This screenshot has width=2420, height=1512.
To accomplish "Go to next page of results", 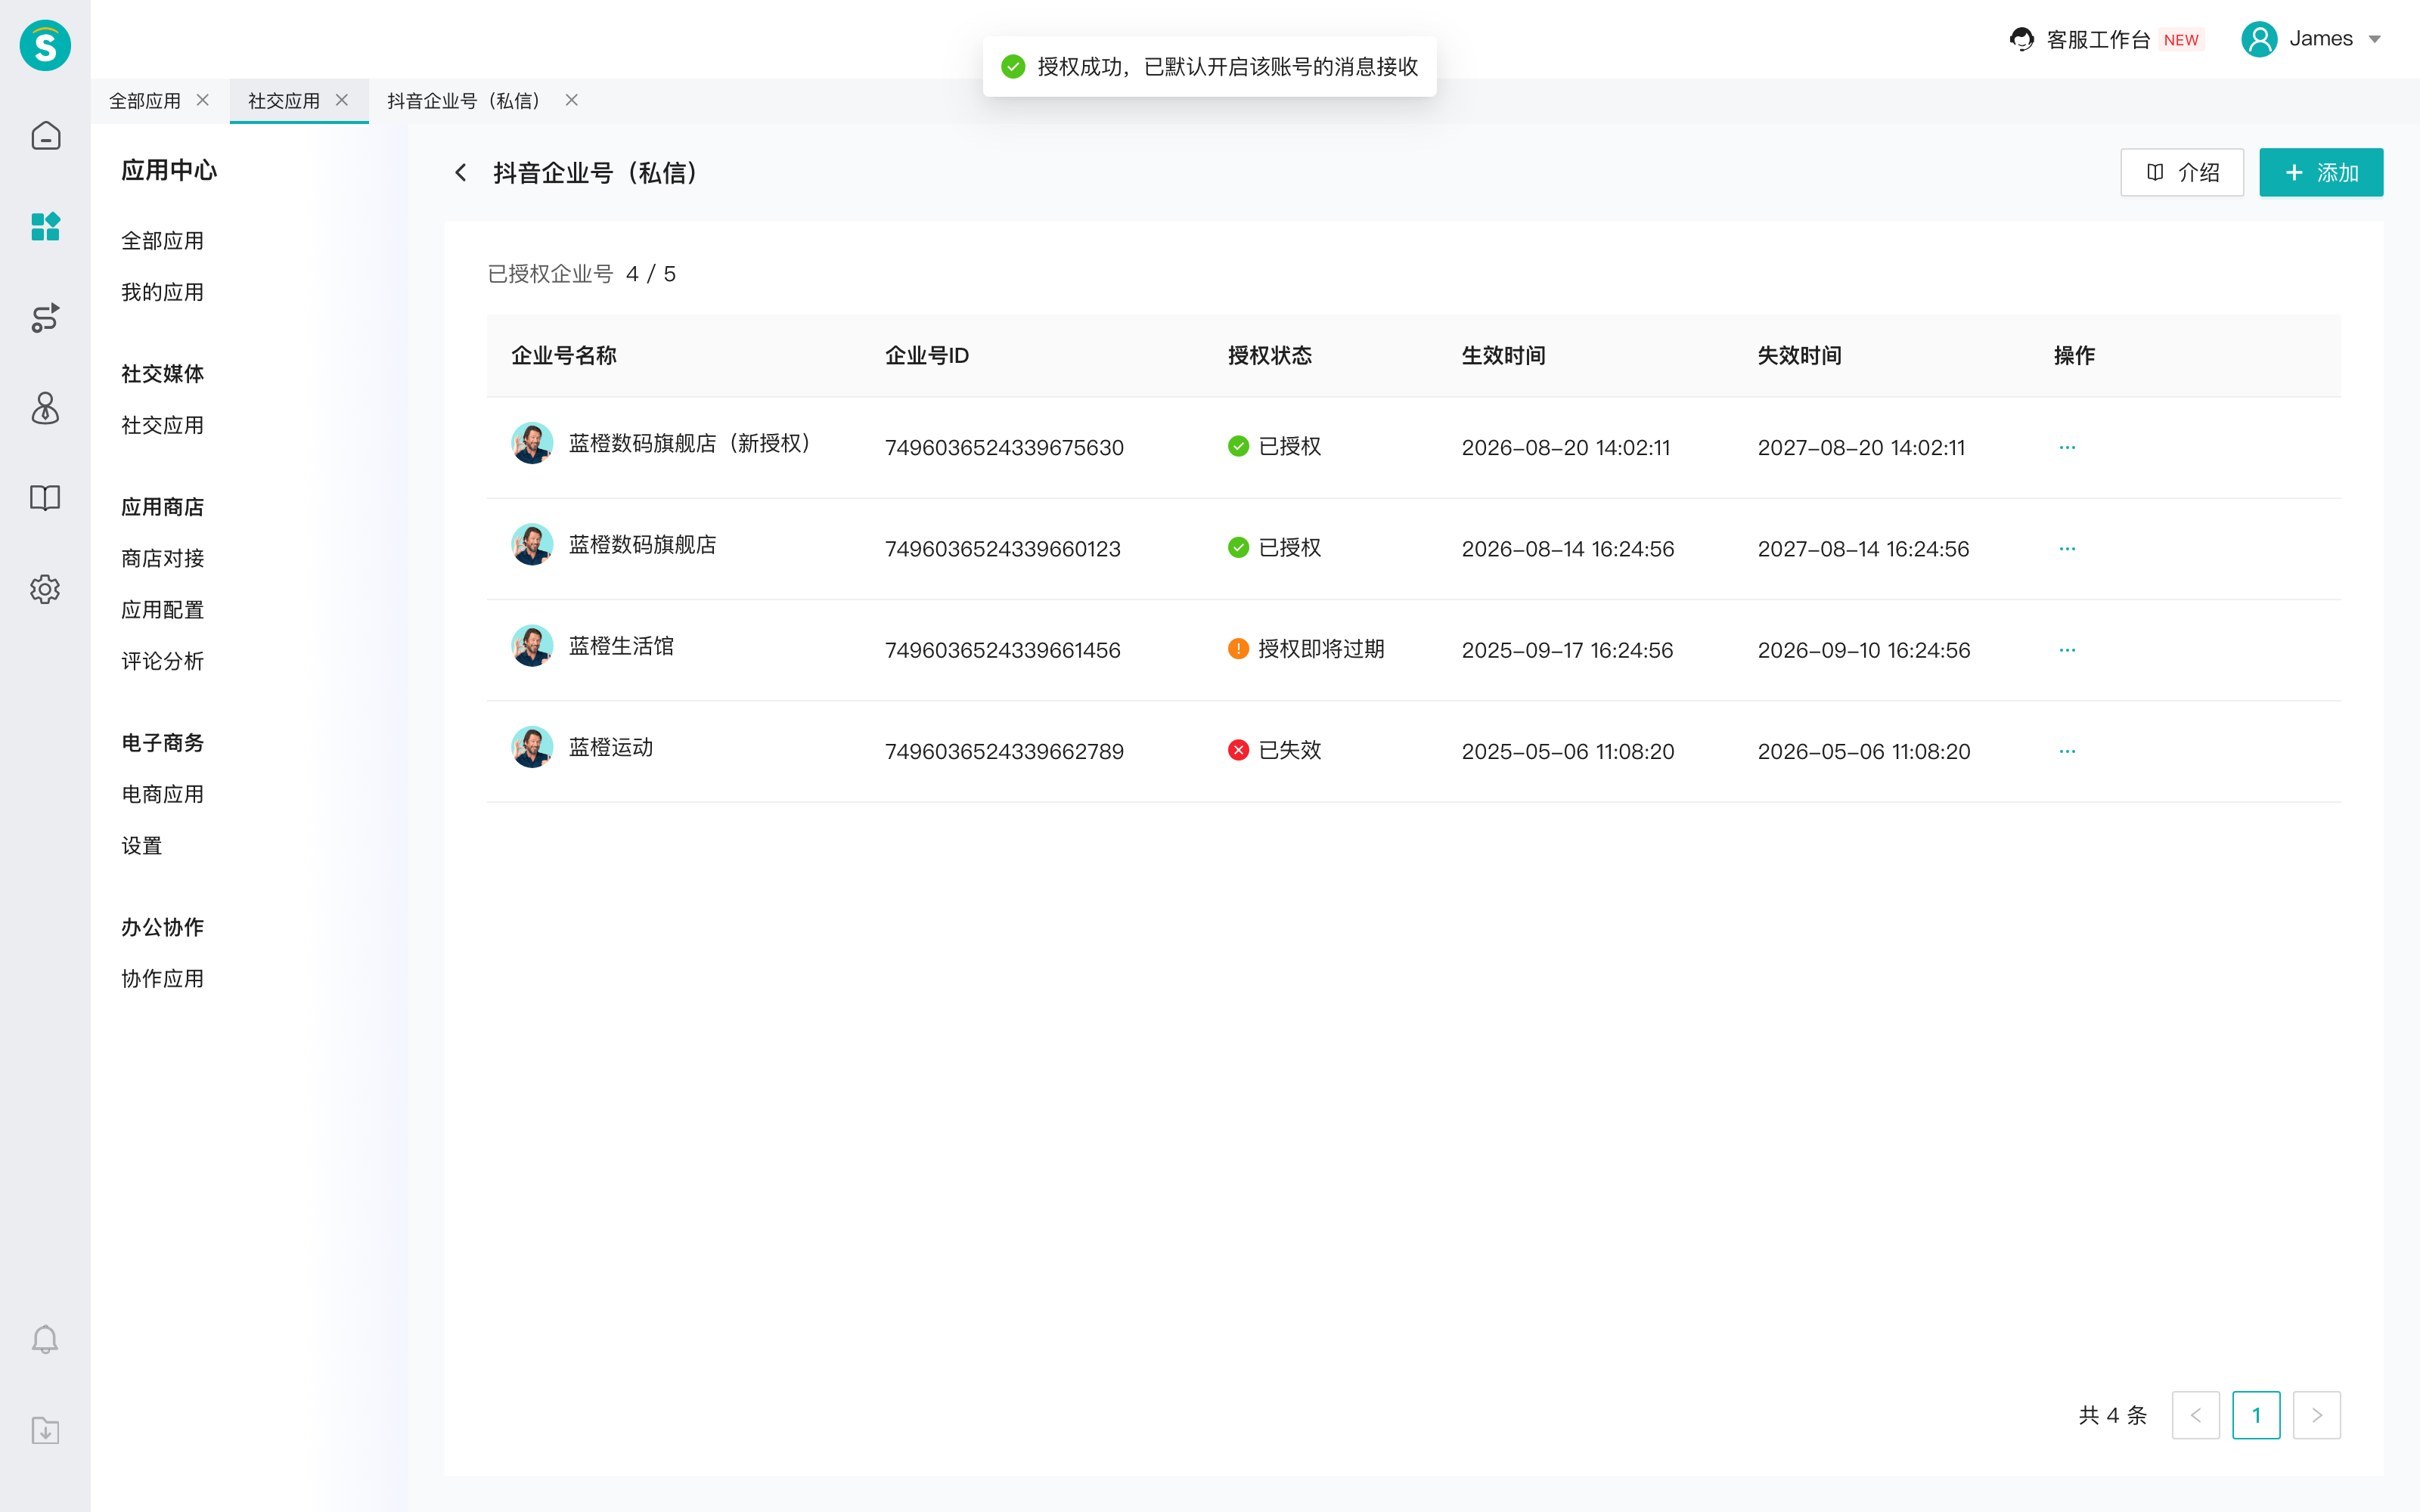I will (2316, 1415).
